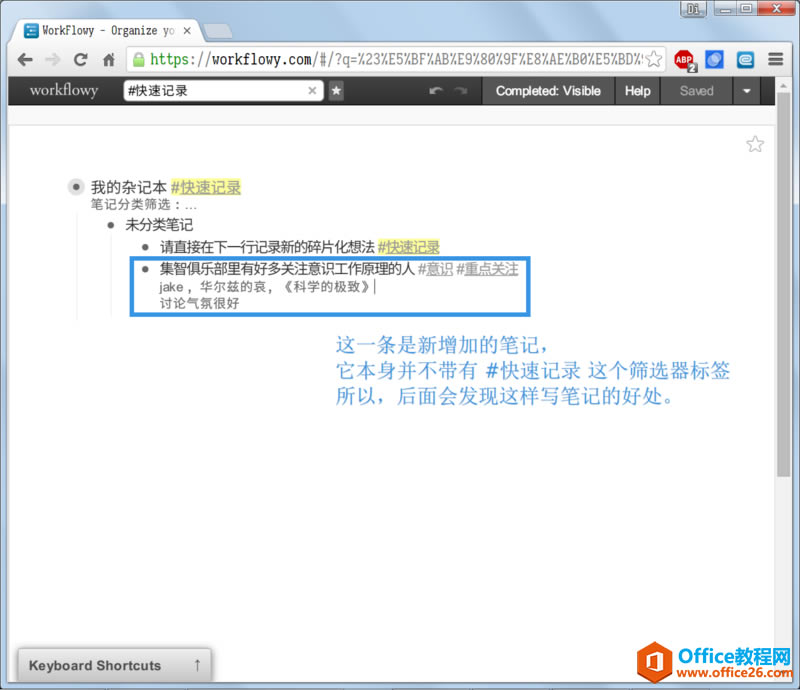Viewport: 800px width, 690px height.
Task: Click the browser back arrow
Action: pyautogui.click(x=25, y=60)
